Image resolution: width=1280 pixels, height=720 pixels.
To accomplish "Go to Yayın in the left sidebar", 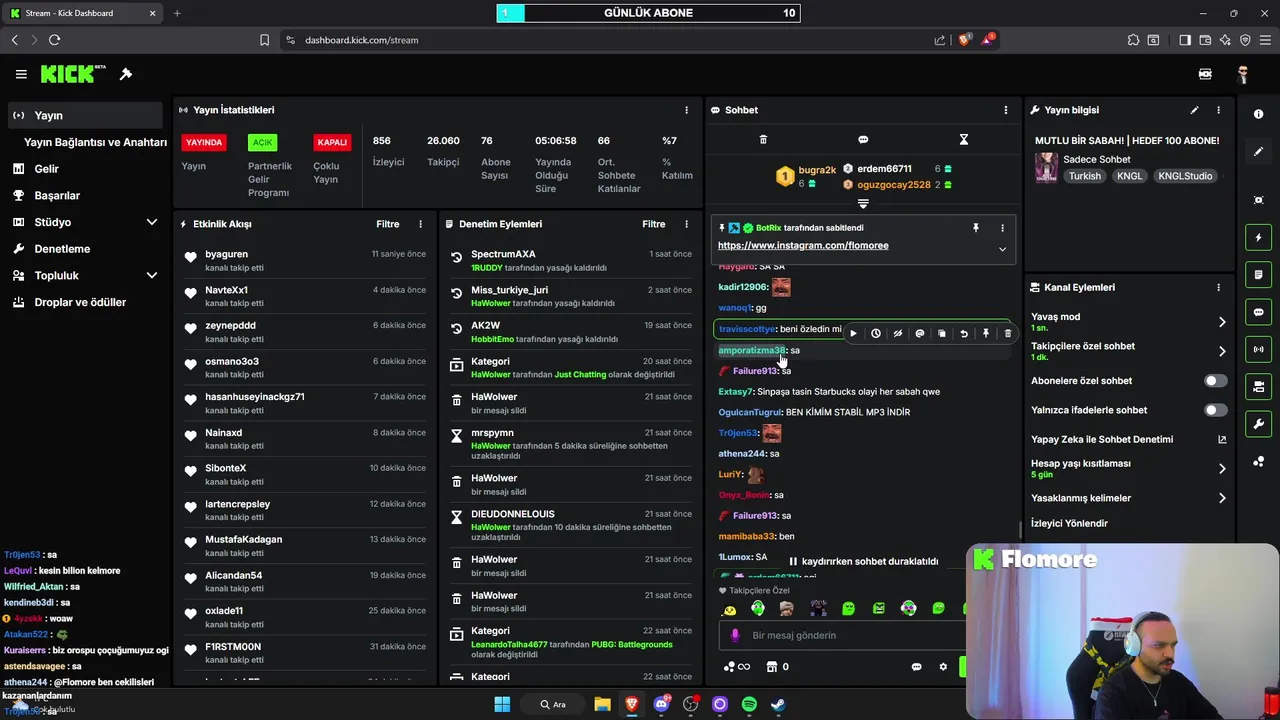I will click(x=84, y=115).
